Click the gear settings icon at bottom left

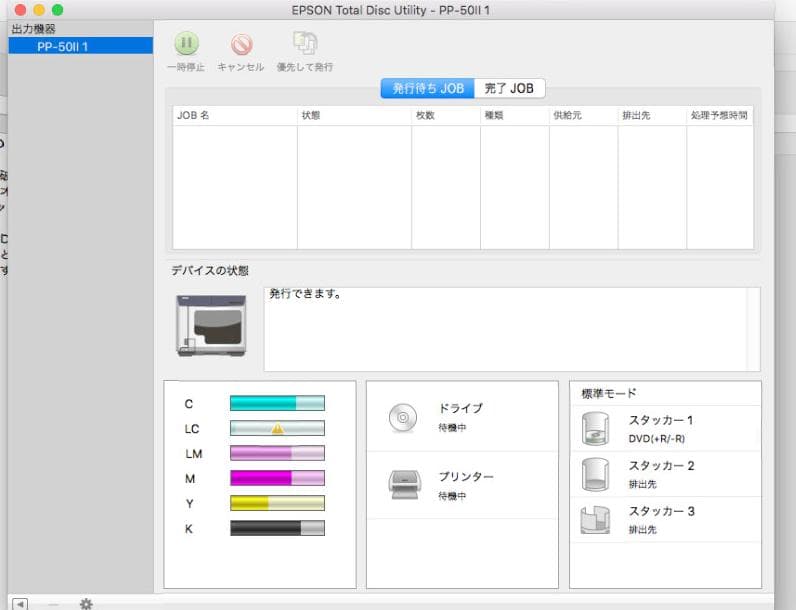click(86, 604)
